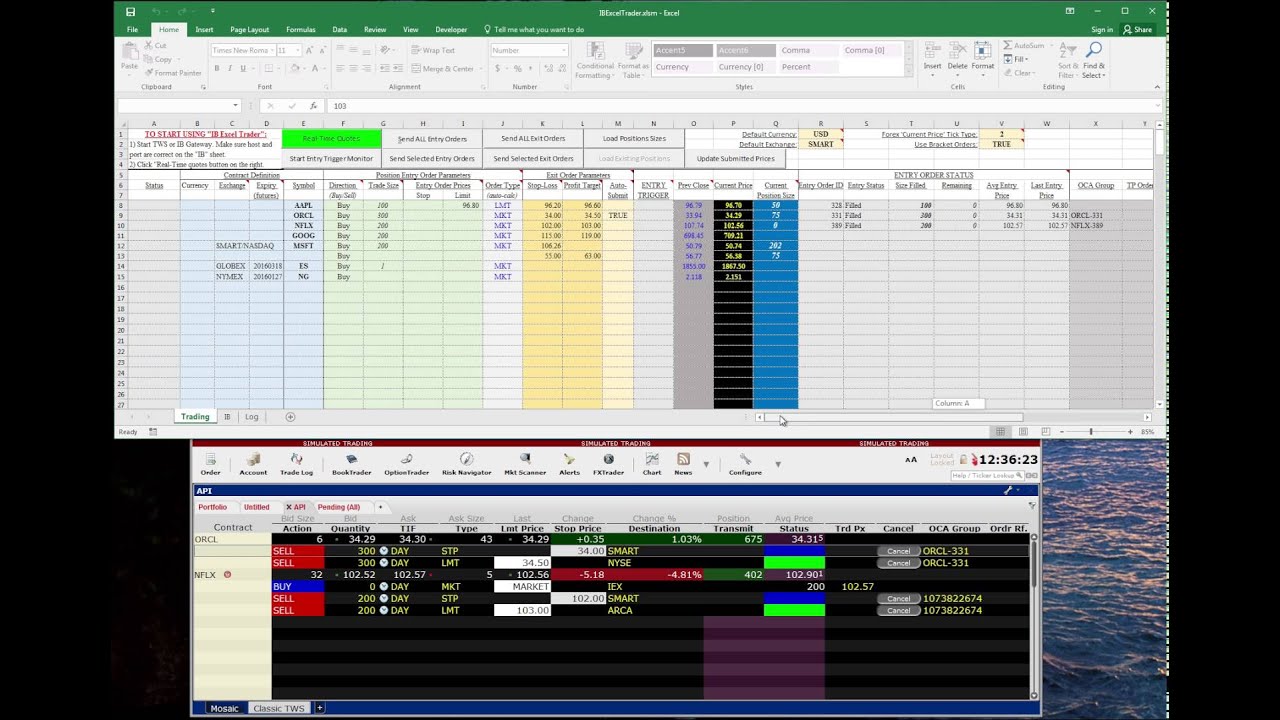Open the font size dropdown

click(297, 50)
